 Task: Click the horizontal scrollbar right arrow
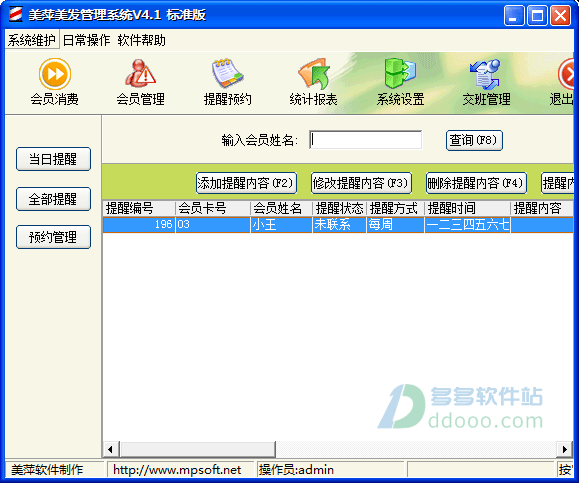pyautogui.click(x=565, y=449)
